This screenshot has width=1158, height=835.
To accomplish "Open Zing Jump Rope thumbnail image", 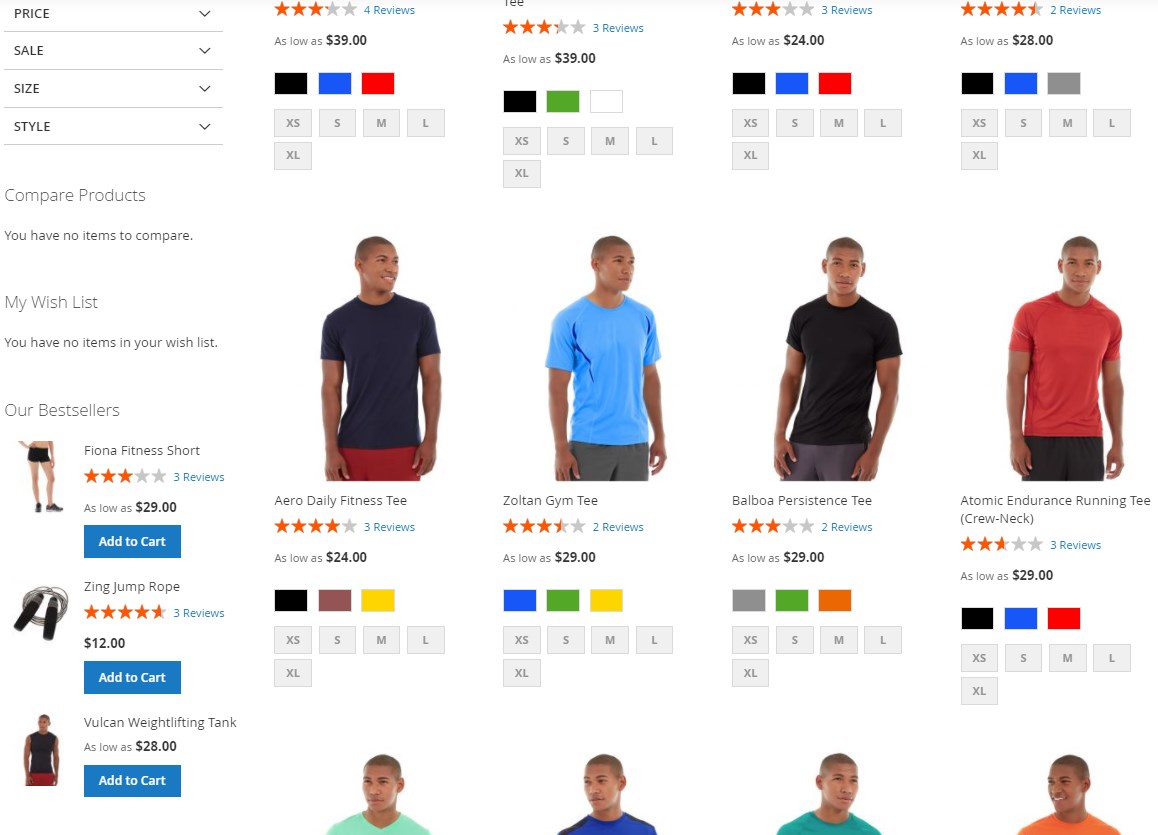I will [x=41, y=612].
